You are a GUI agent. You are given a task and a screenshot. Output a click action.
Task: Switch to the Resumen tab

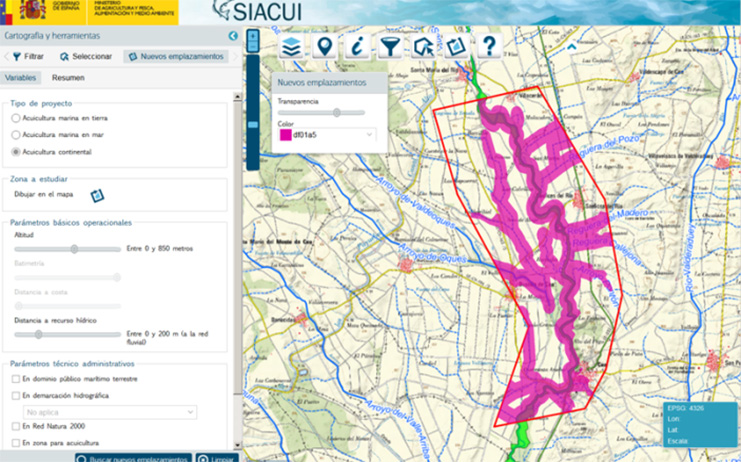click(68, 78)
